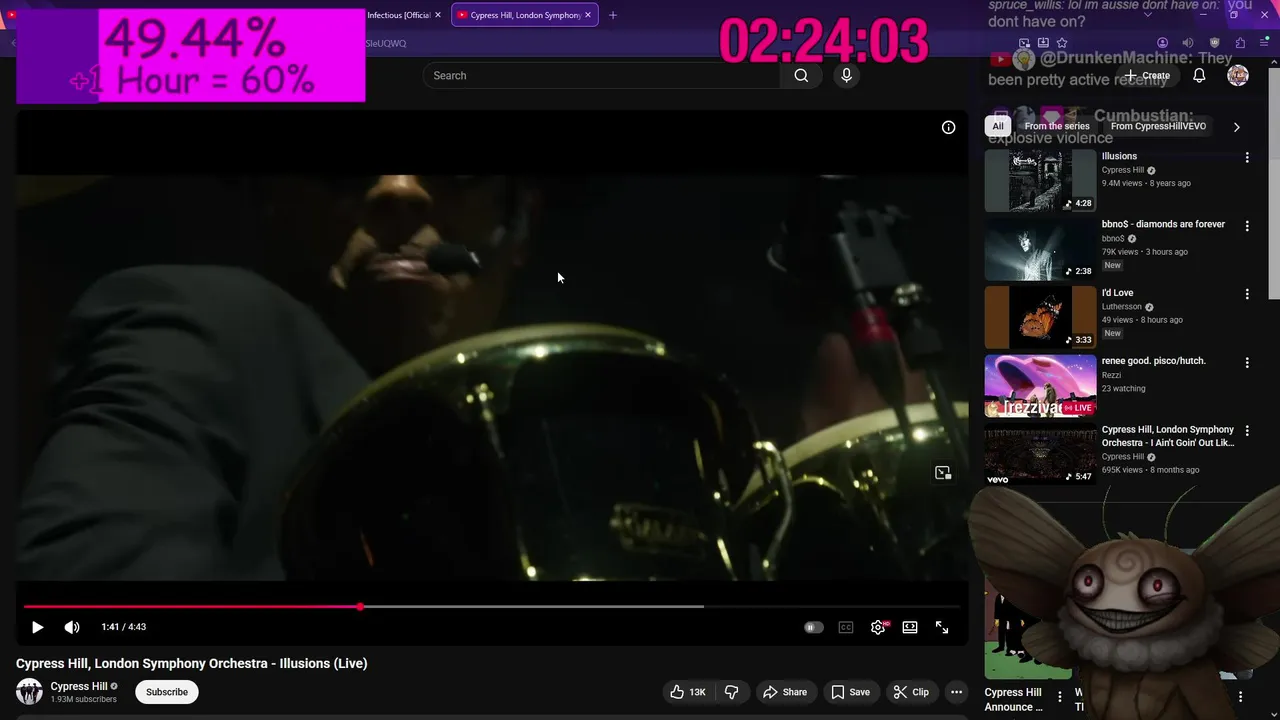Click into the YouTube Search field
Viewport: 1280px width, 720px height.
point(600,75)
